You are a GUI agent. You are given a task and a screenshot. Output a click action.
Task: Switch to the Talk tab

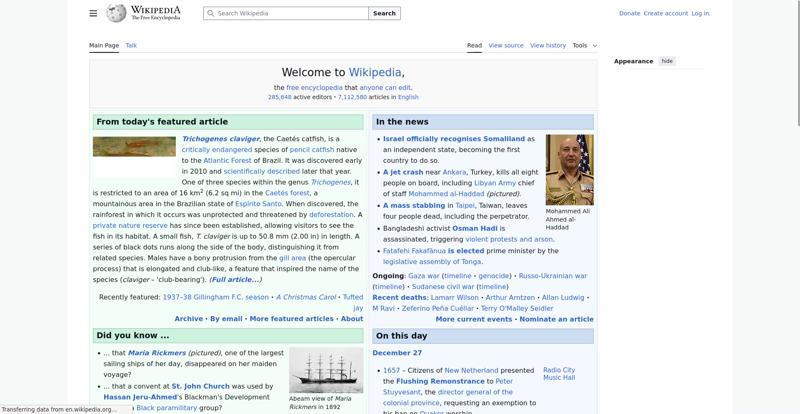click(131, 45)
